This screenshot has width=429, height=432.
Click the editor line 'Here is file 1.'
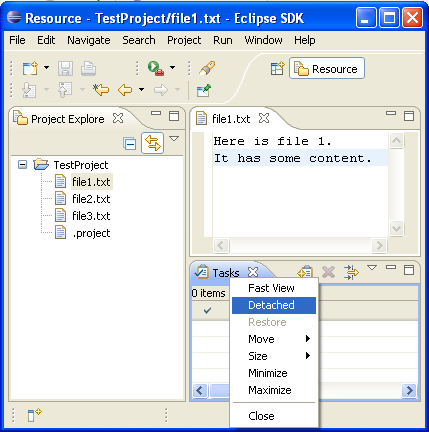pos(272,141)
